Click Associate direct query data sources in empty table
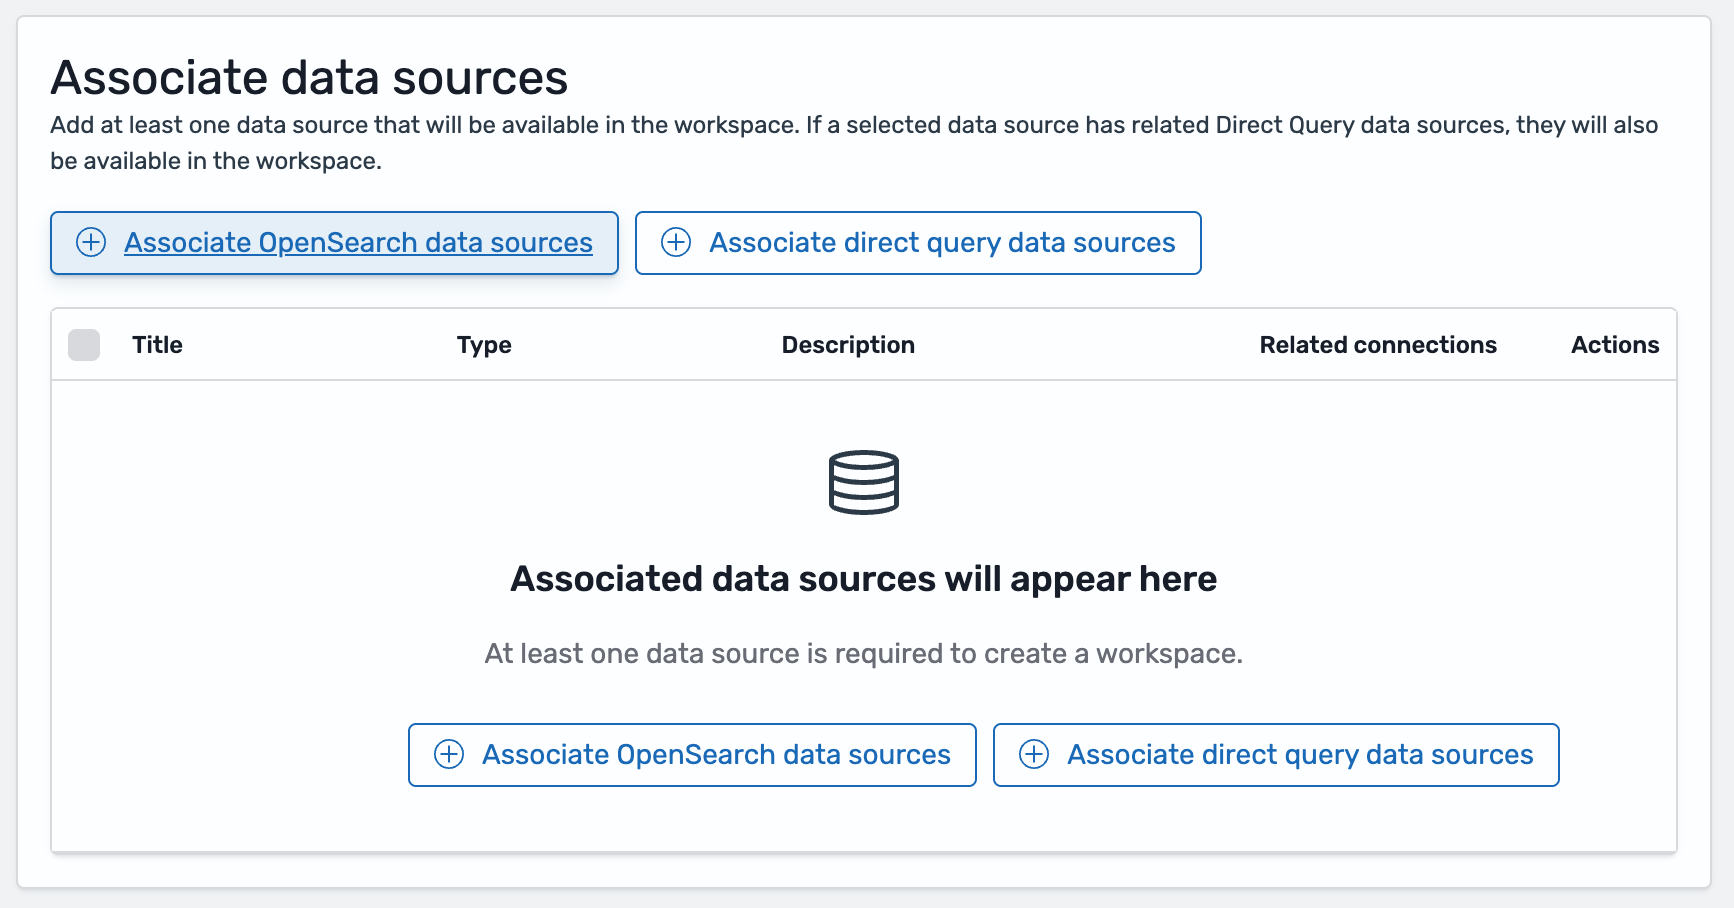The height and width of the screenshot is (908, 1734). pyautogui.click(x=1276, y=755)
